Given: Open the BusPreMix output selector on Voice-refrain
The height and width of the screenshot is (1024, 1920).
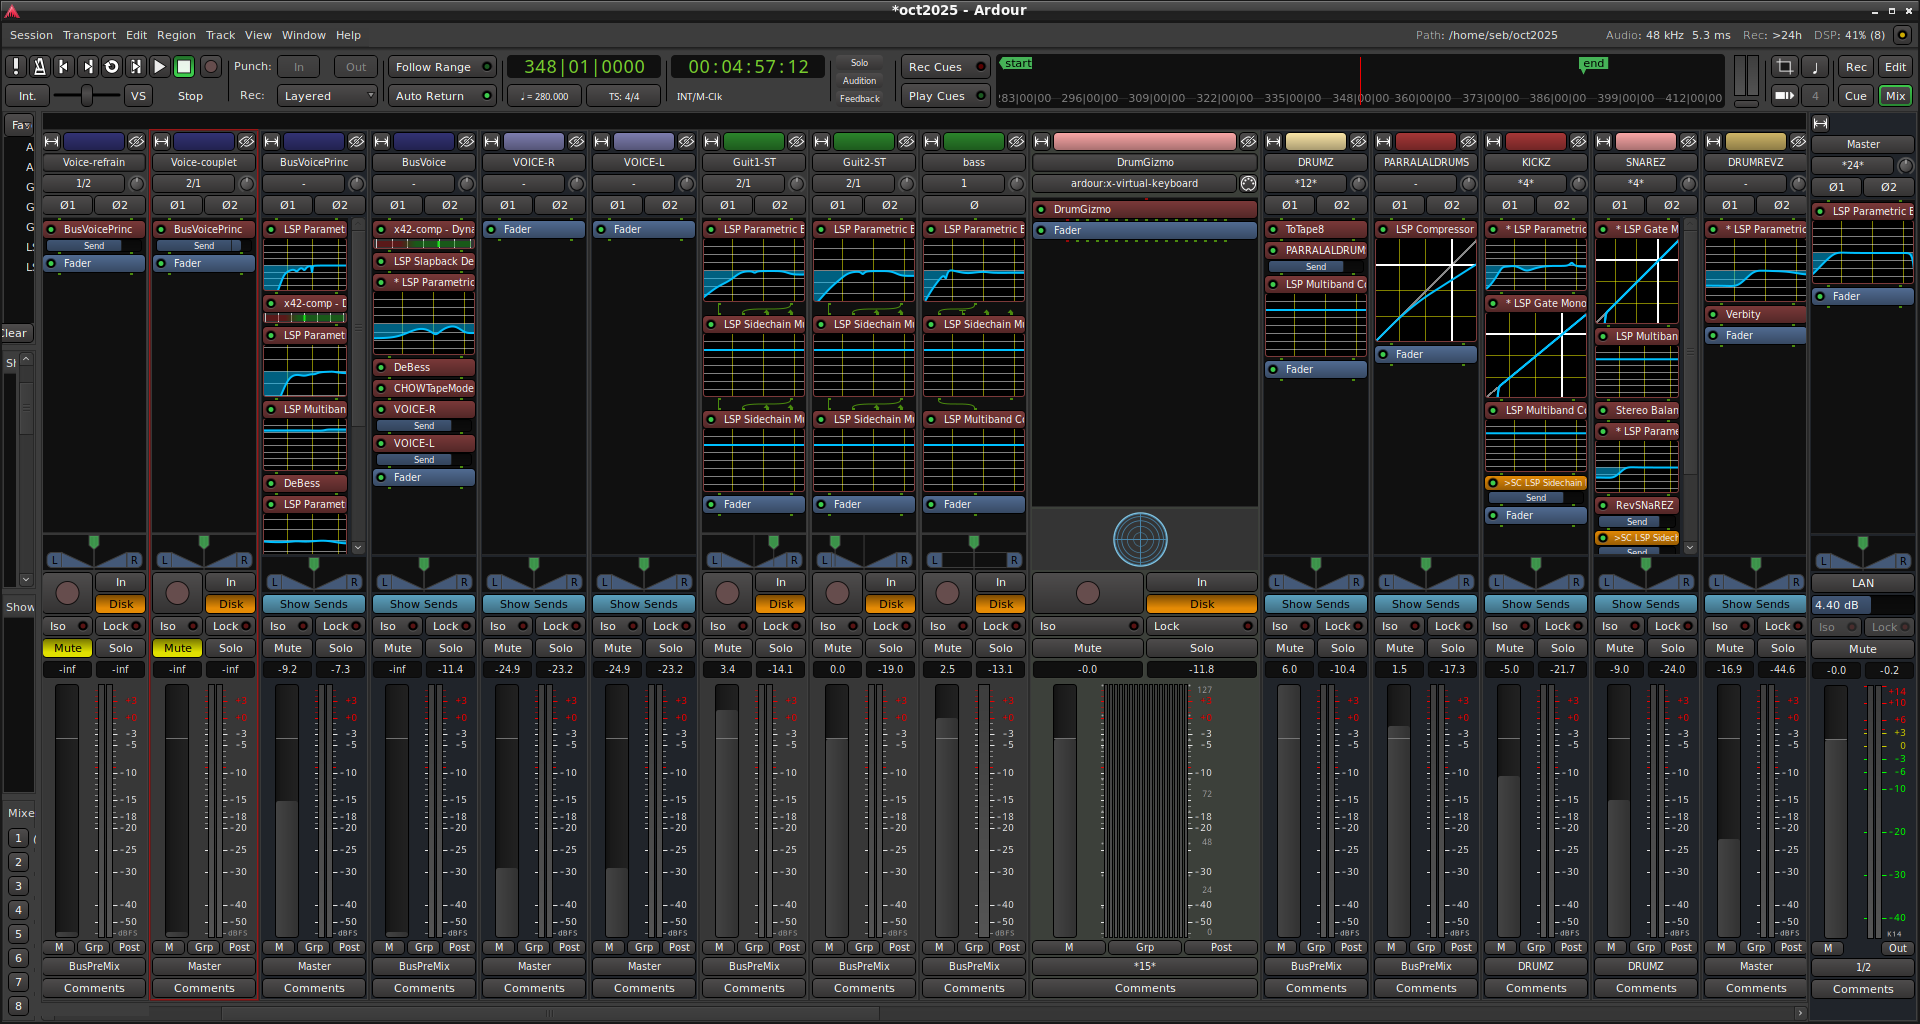Looking at the screenshot, I should (x=94, y=966).
